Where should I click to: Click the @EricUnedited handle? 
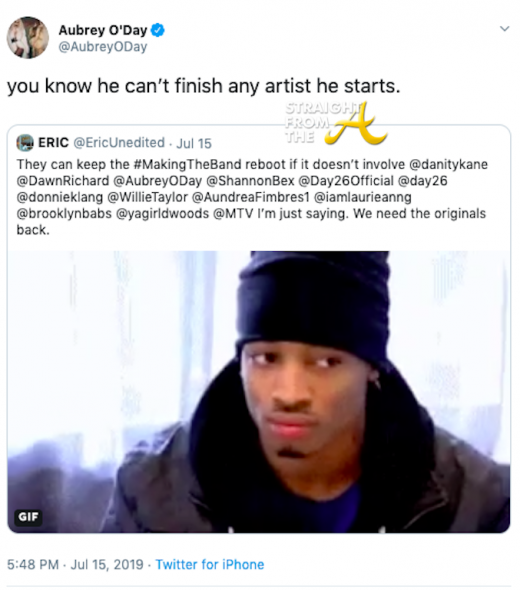click(119, 143)
